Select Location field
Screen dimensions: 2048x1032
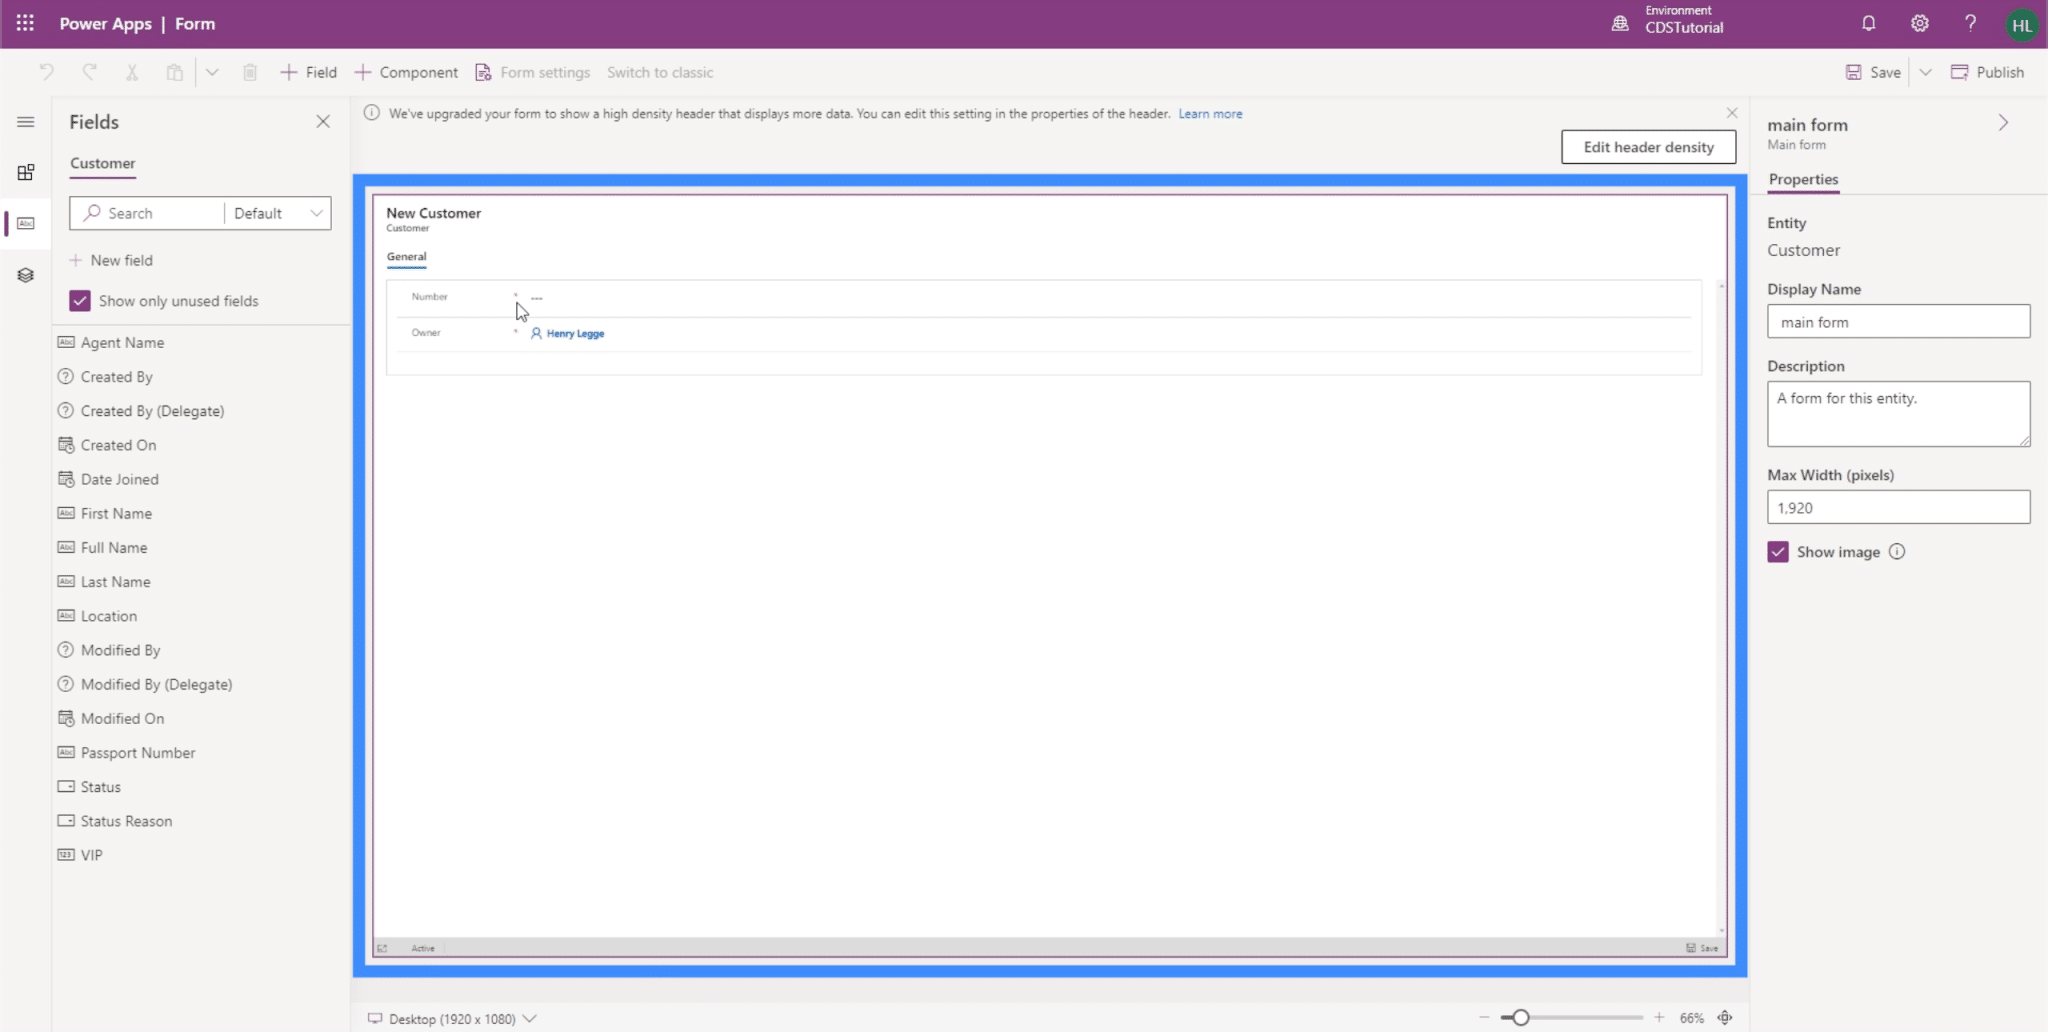97,616
